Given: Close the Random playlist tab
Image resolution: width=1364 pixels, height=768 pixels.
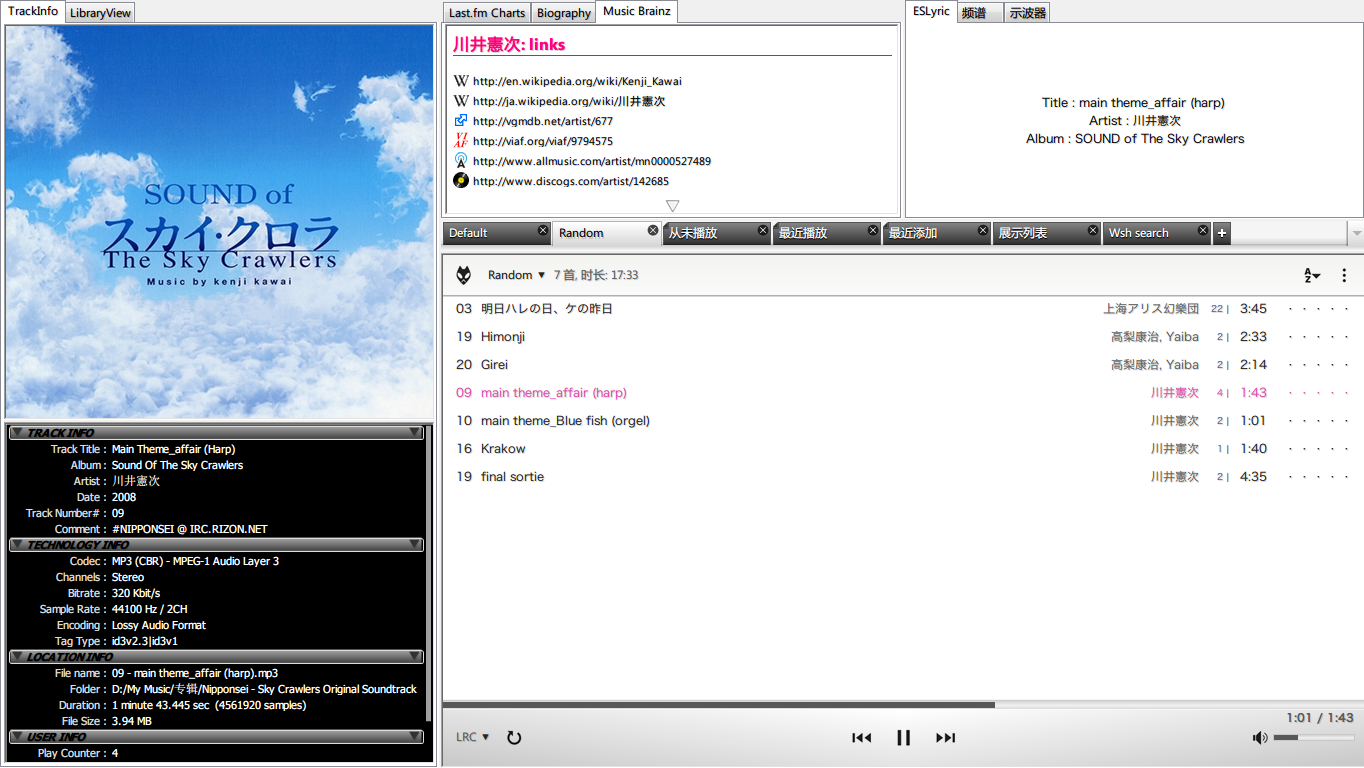Looking at the screenshot, I should coord(653,230).
